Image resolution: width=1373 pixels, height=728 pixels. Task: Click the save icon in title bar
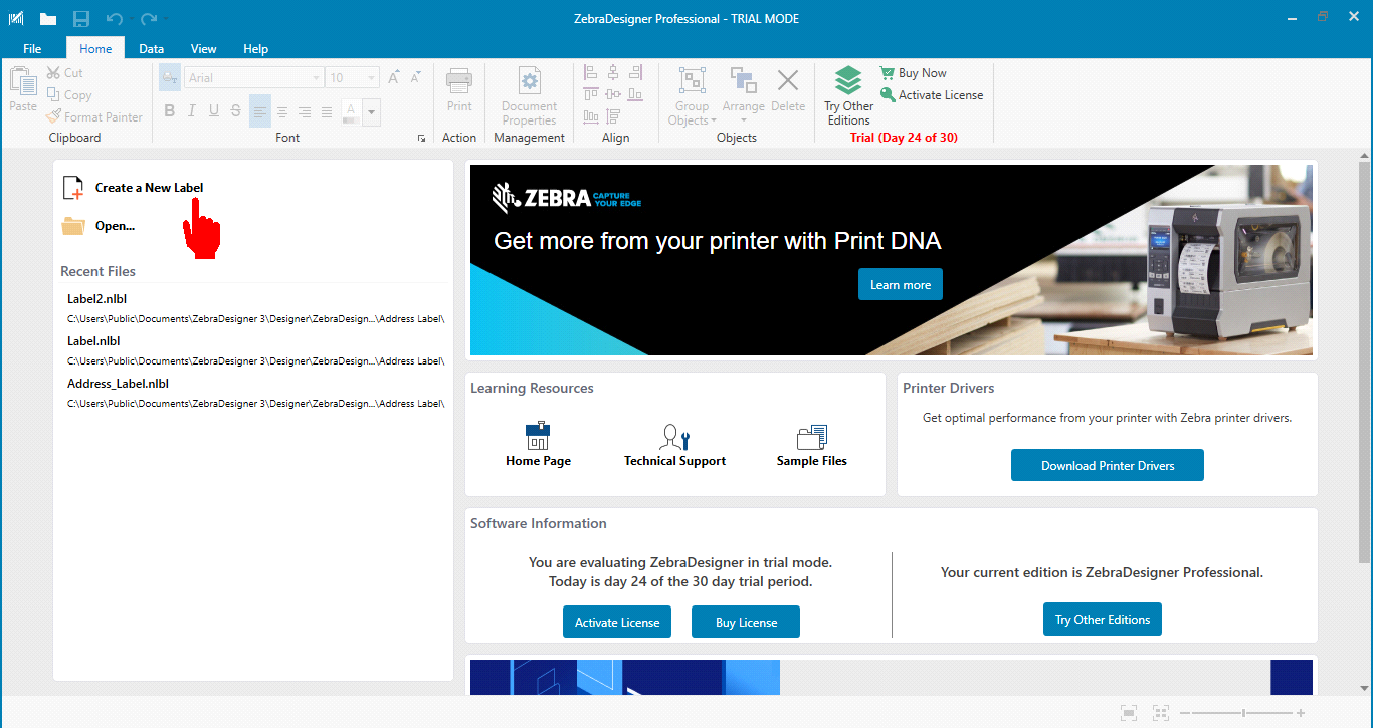(81, 19)
